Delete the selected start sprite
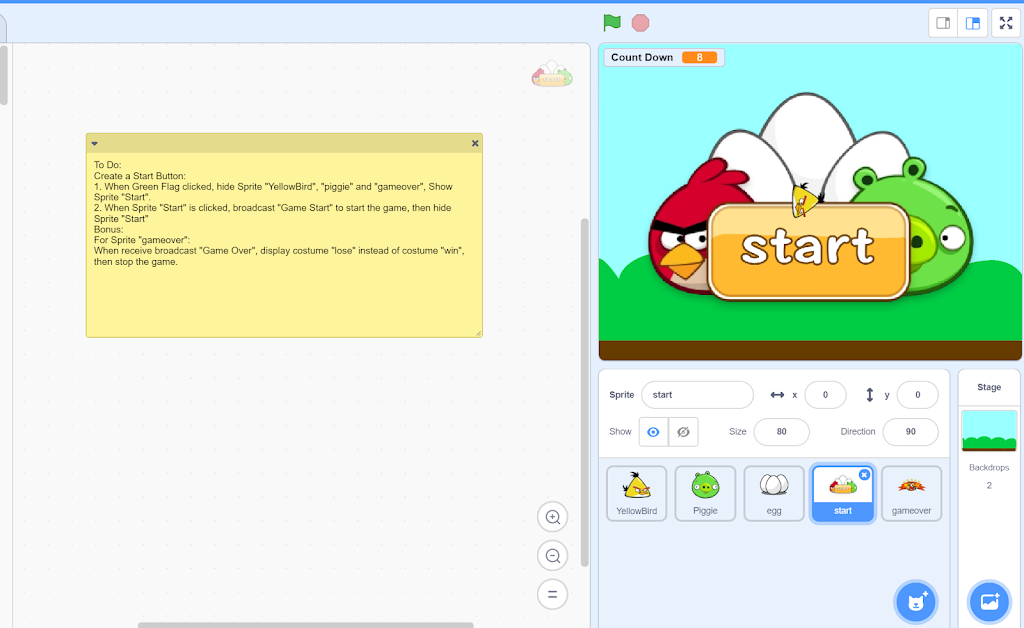 tap(864, 475)
